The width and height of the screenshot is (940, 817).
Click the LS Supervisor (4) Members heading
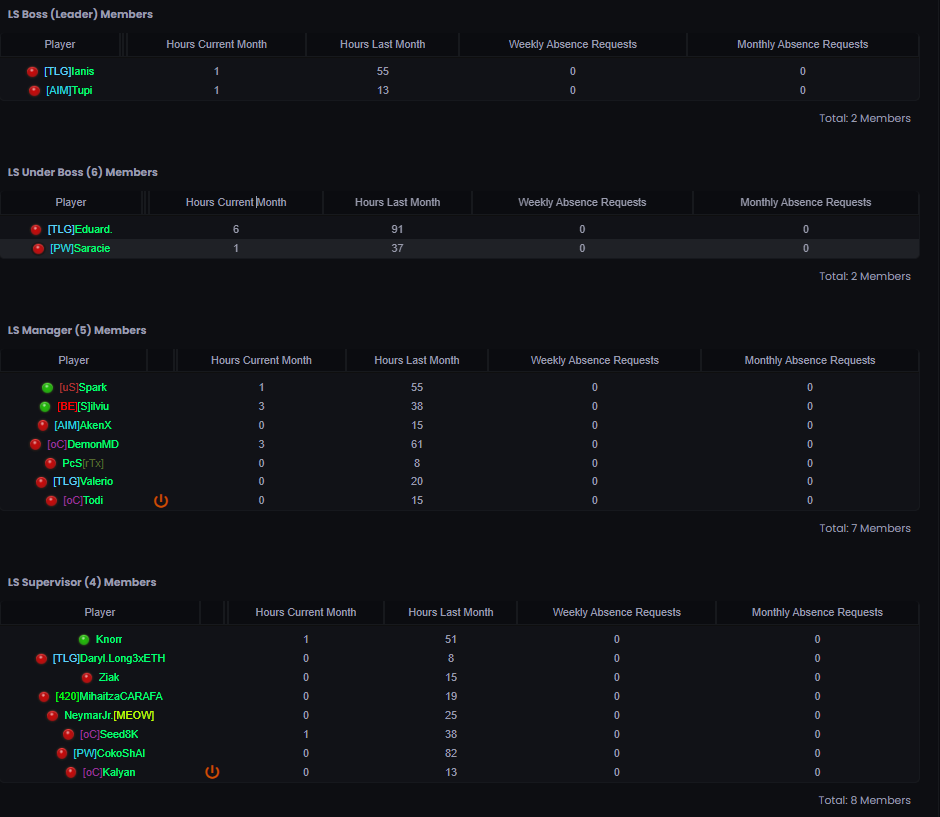82,582
